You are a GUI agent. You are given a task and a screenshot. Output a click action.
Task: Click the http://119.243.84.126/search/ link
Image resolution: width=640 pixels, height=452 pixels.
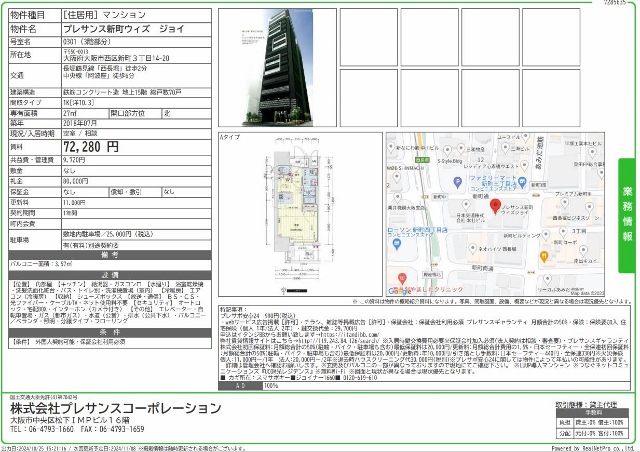(337, 340)
